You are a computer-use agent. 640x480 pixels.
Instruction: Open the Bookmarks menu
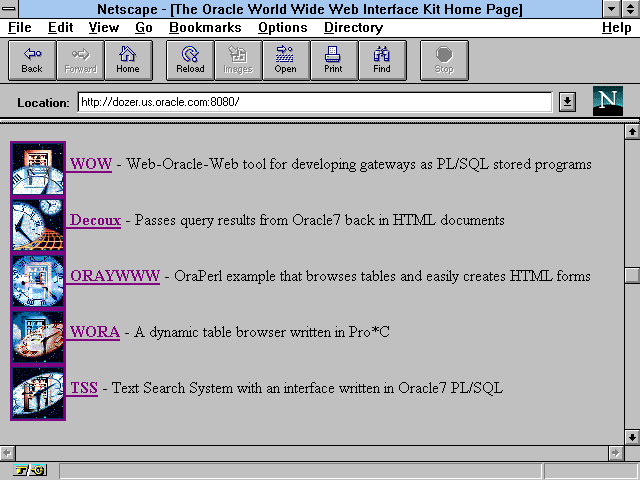203,28
